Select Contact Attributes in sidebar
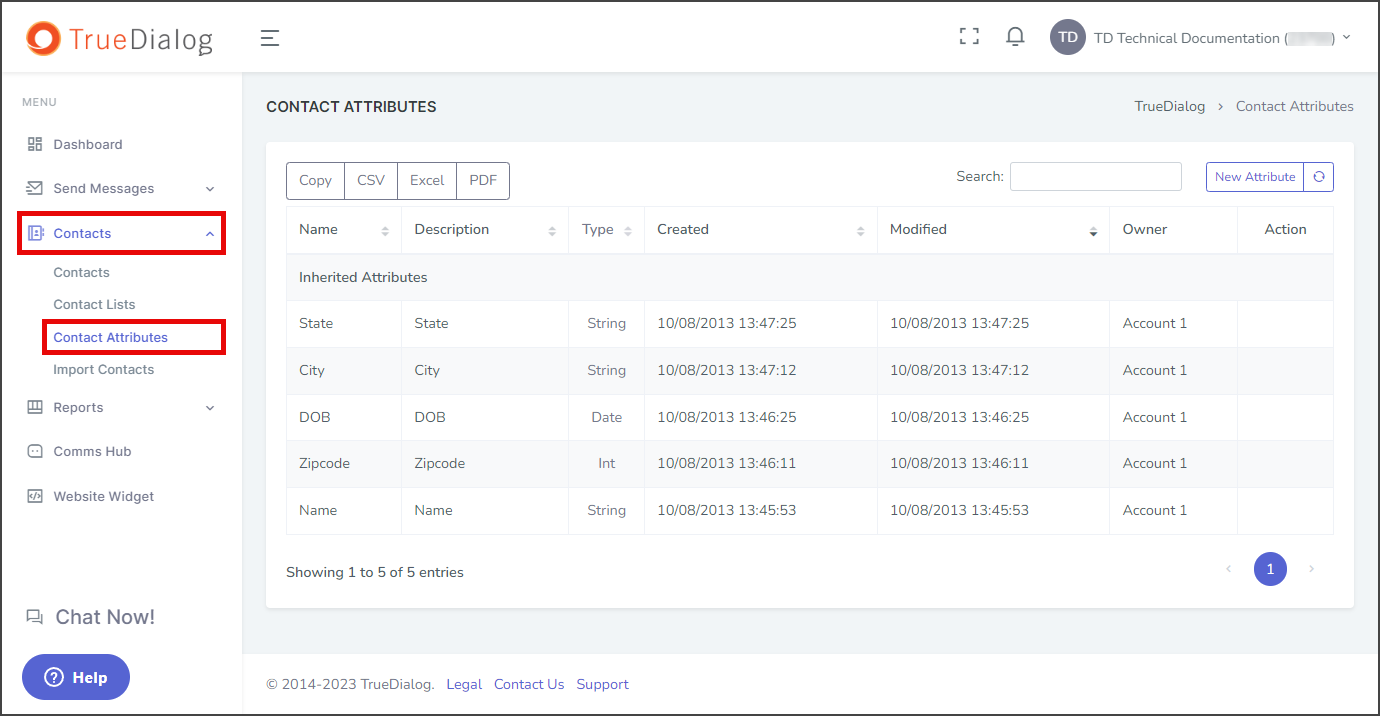Screen dimensions: 1380x716 (x=110, y=337)
